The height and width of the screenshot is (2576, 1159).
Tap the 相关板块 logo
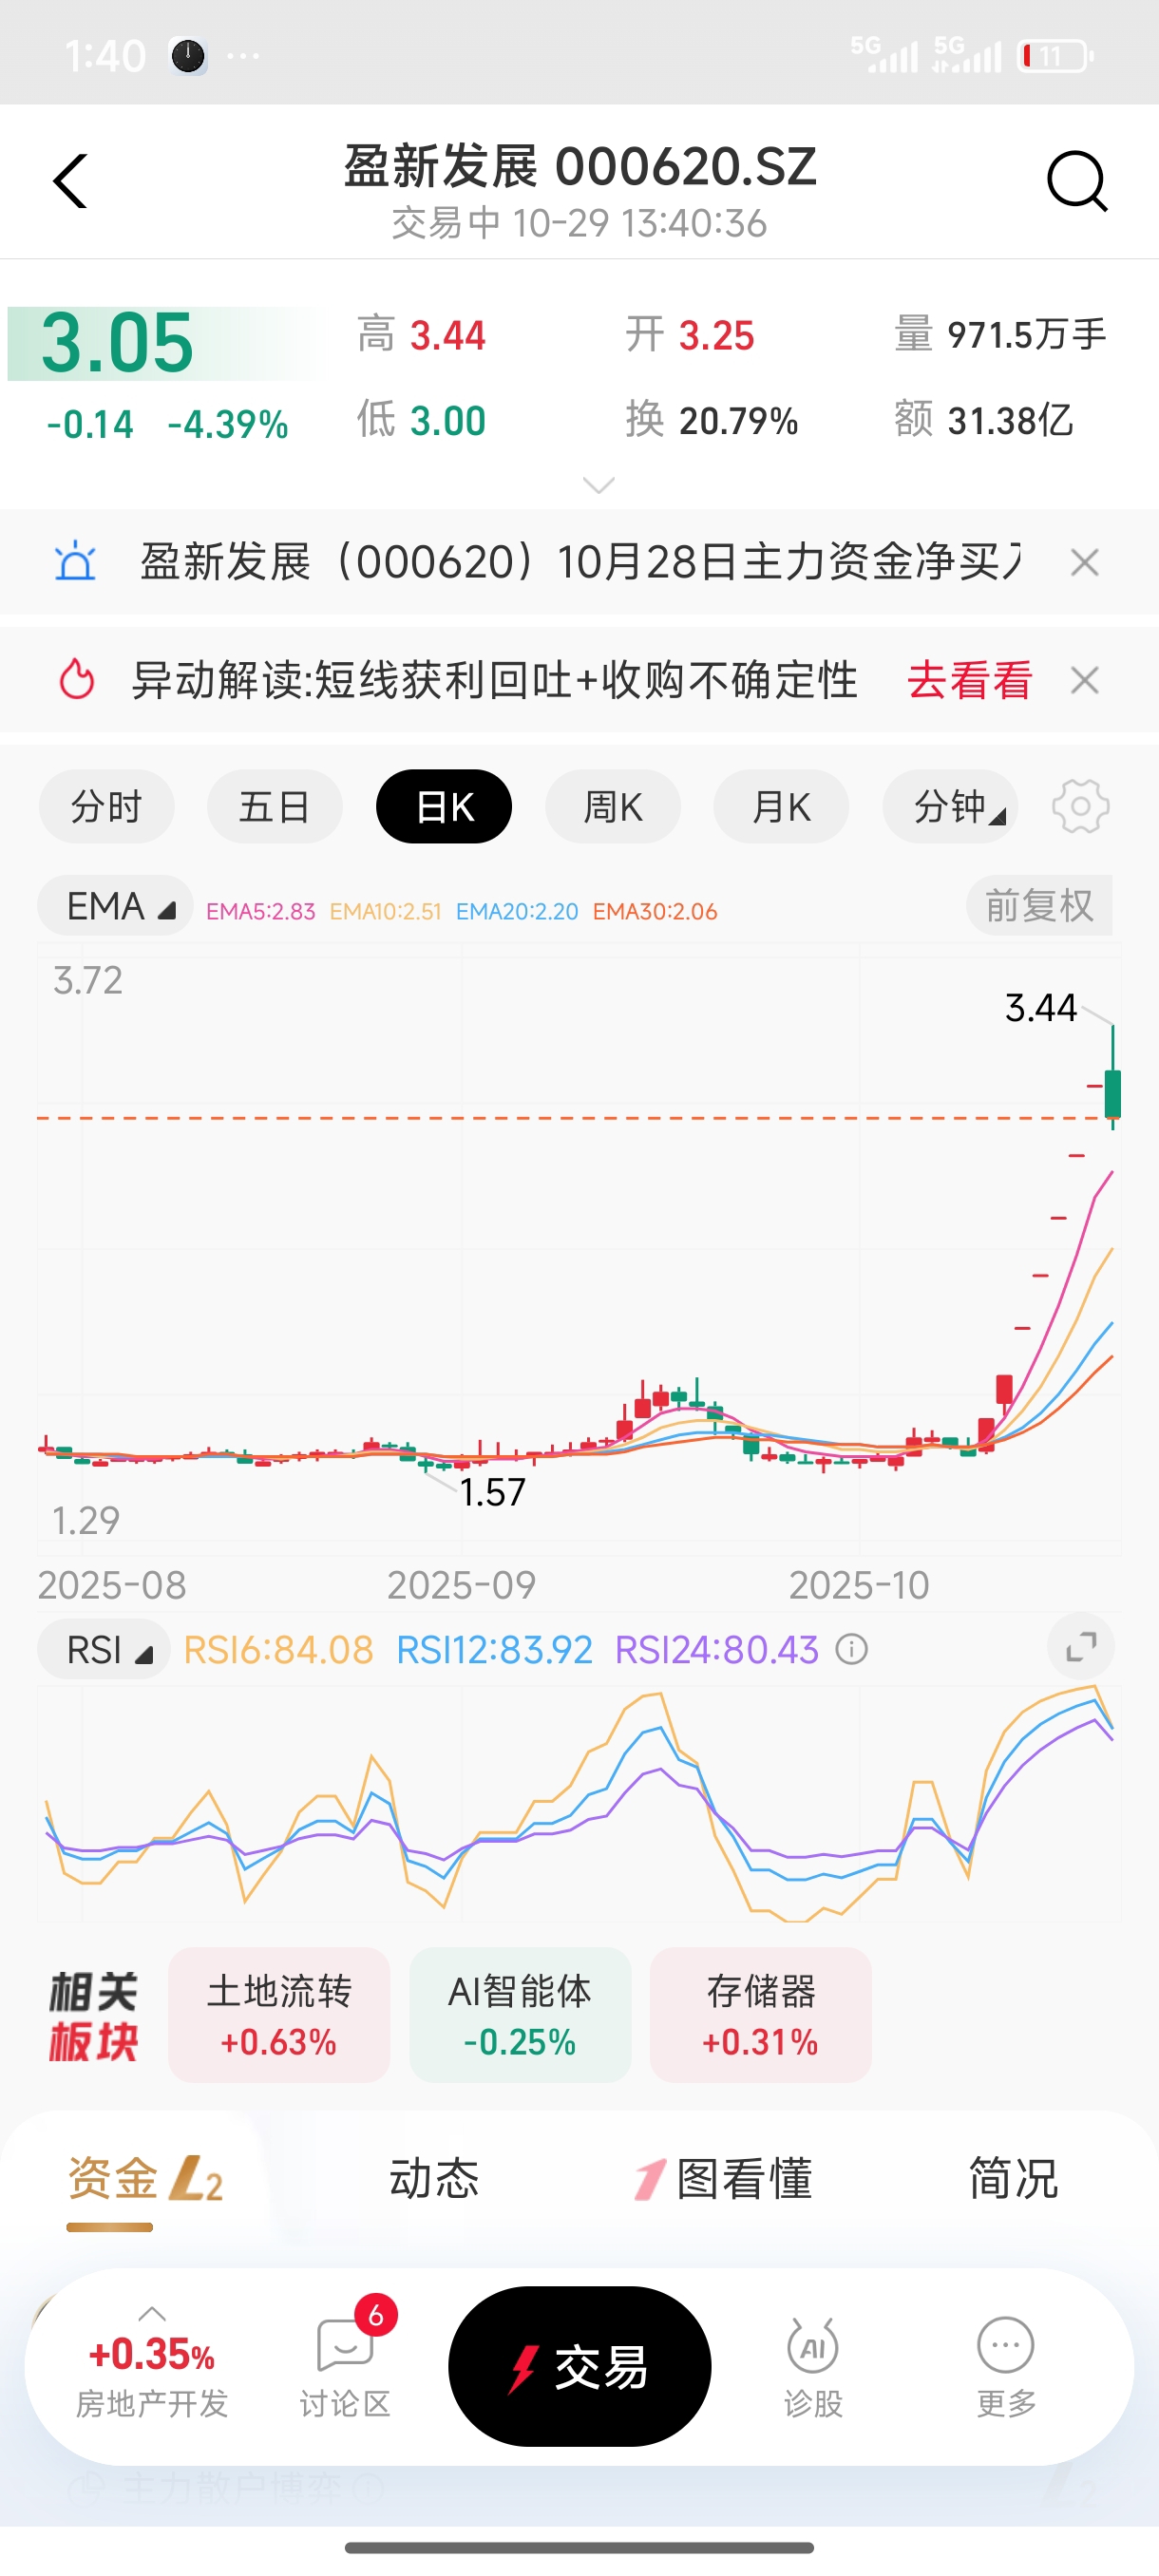[93, 2016]
